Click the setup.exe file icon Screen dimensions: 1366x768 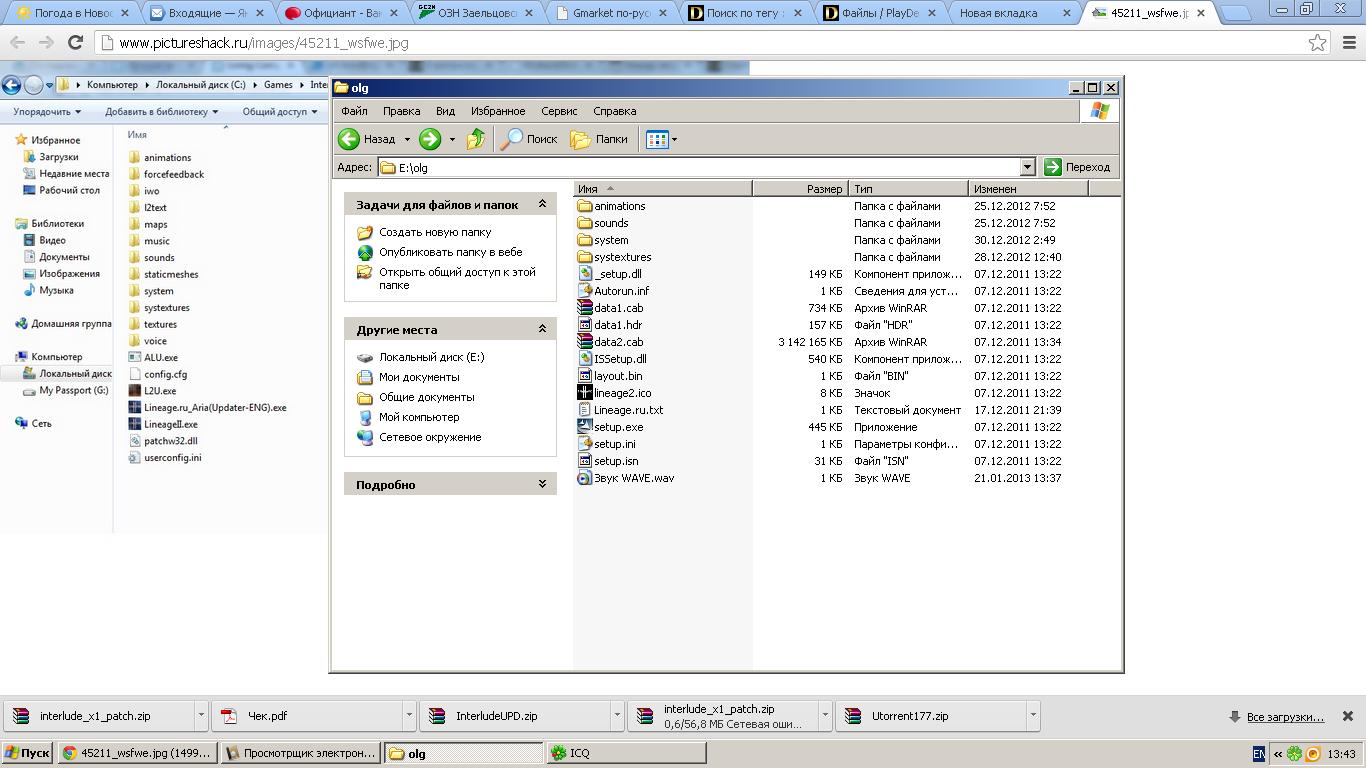(x=585, y=427)
